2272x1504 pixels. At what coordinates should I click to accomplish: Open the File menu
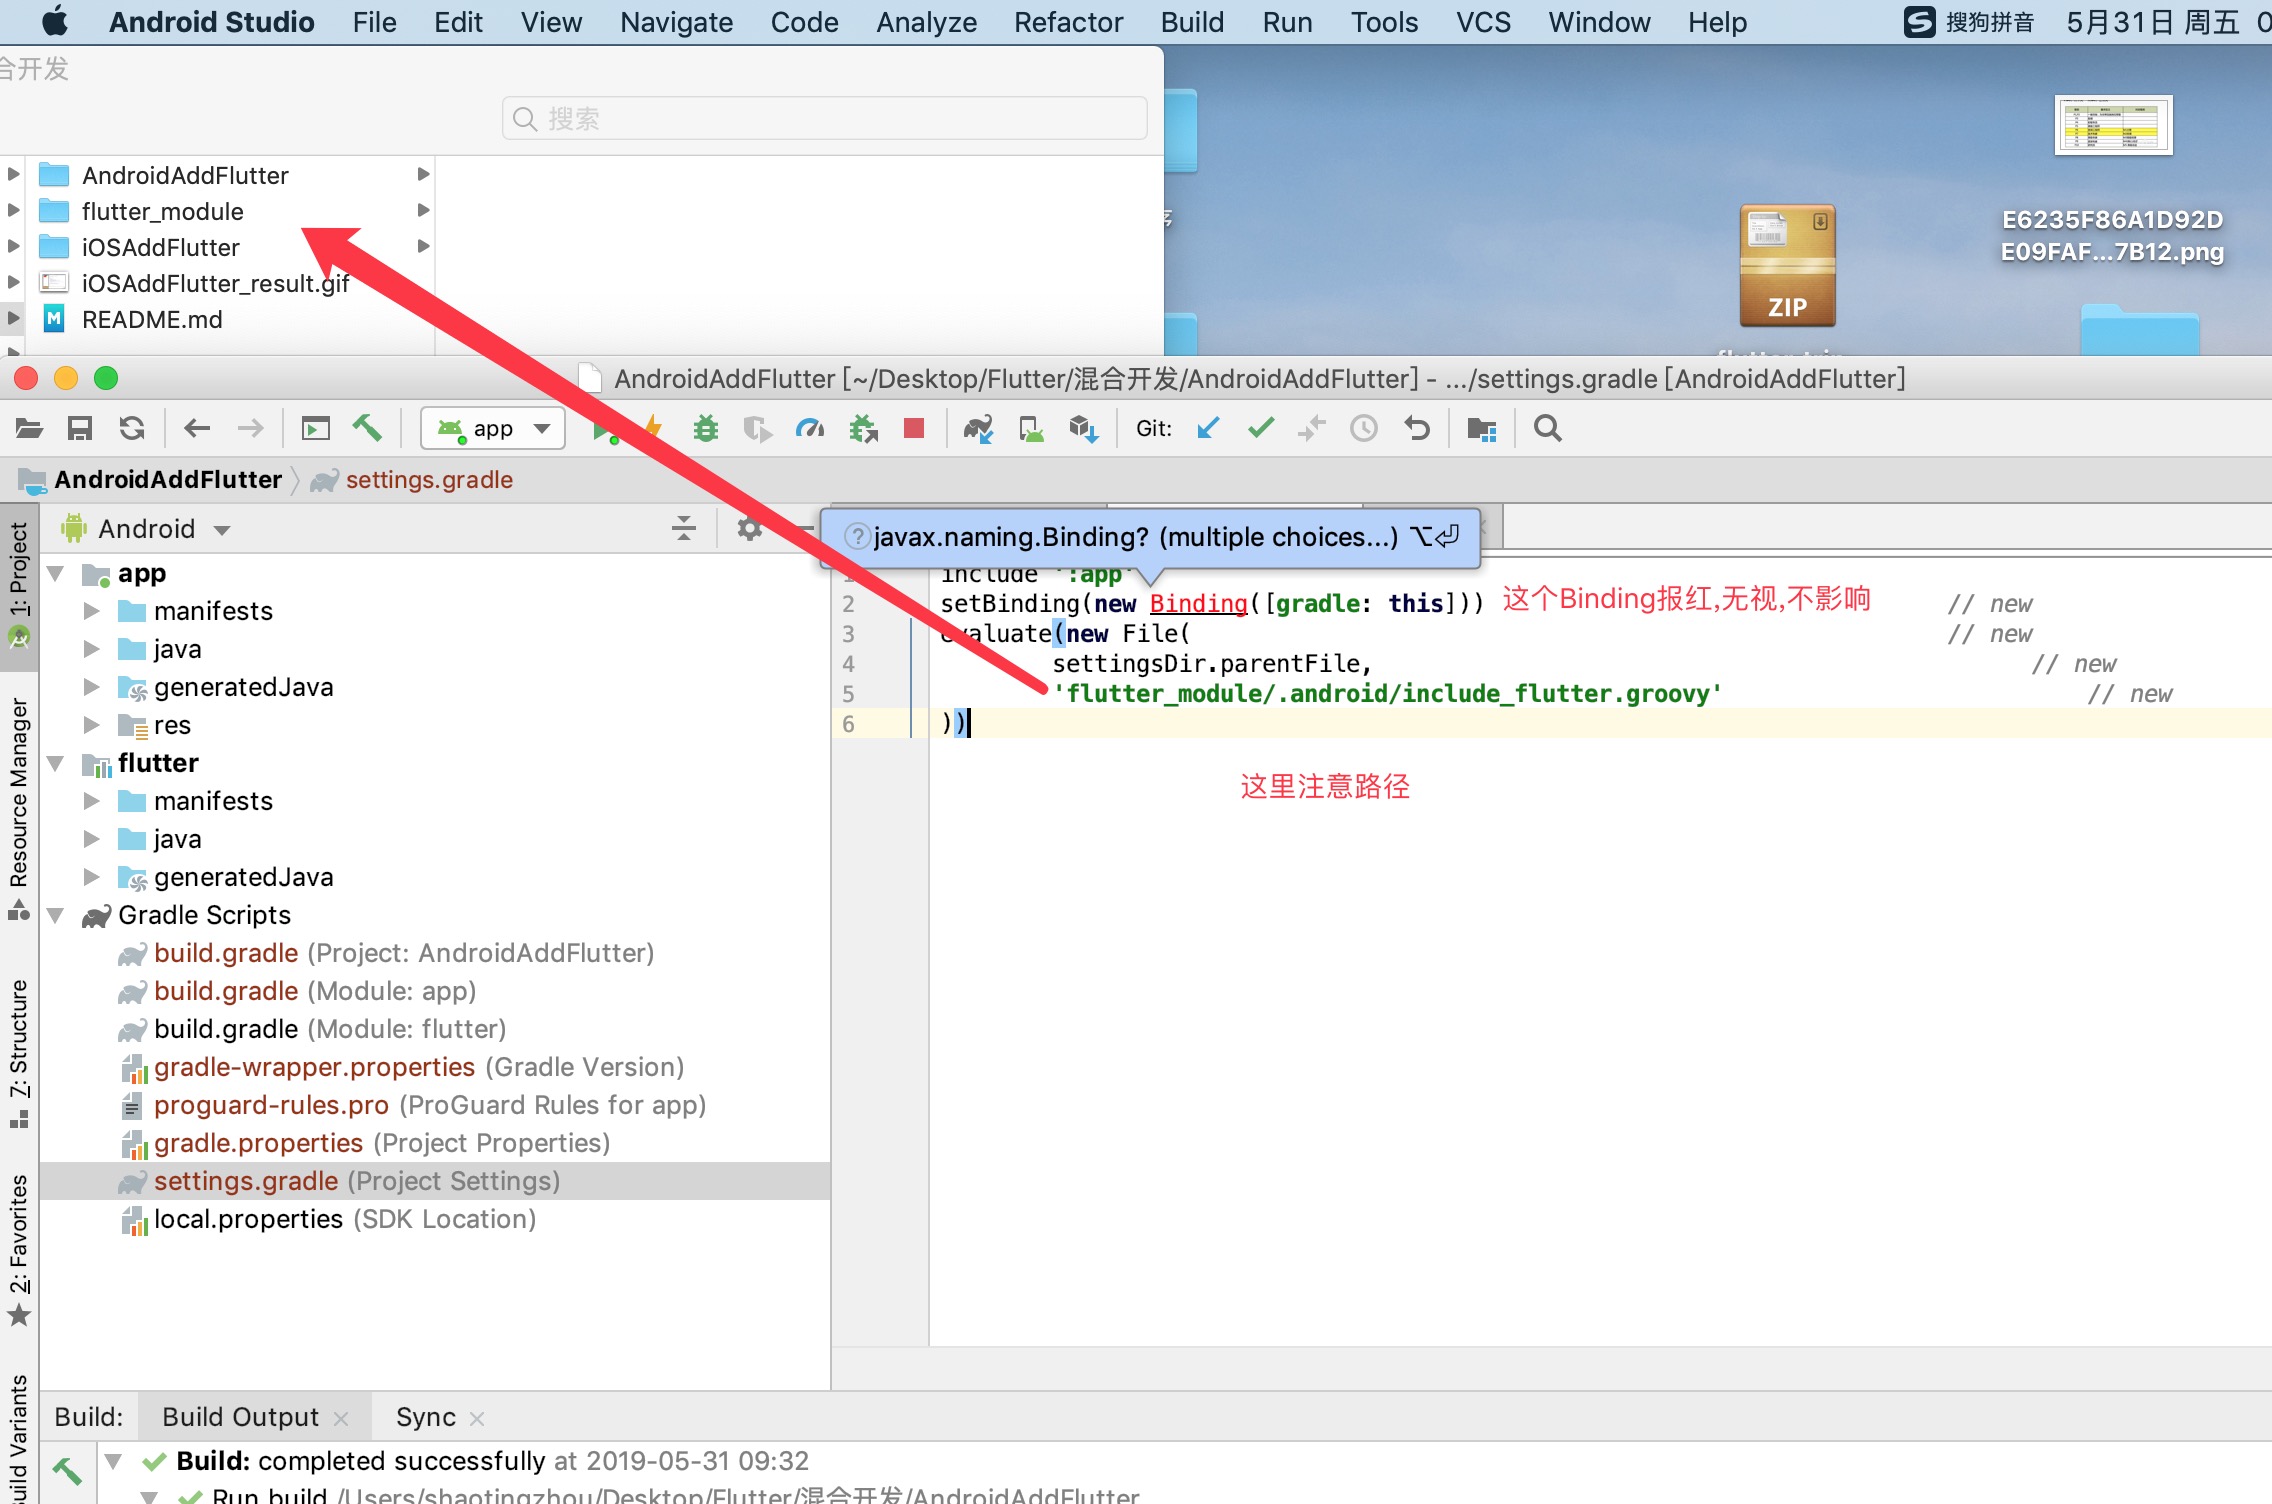[374, 22]
